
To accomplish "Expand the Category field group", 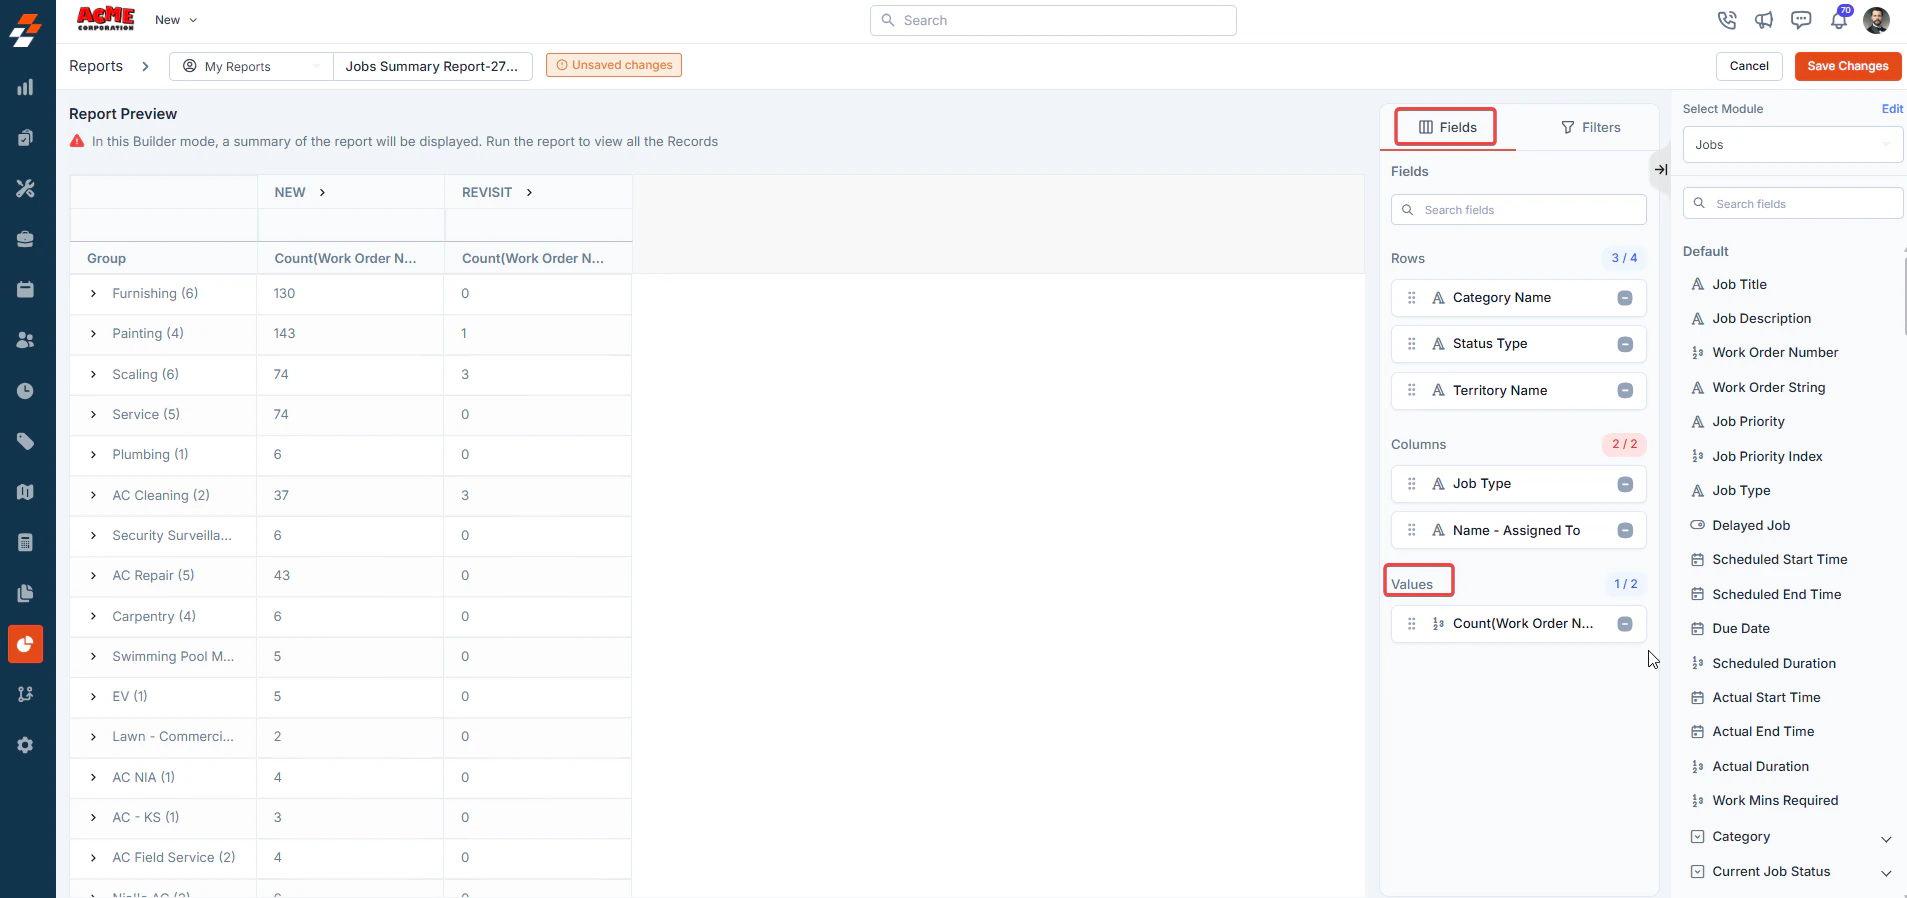I will [1886, 839].
